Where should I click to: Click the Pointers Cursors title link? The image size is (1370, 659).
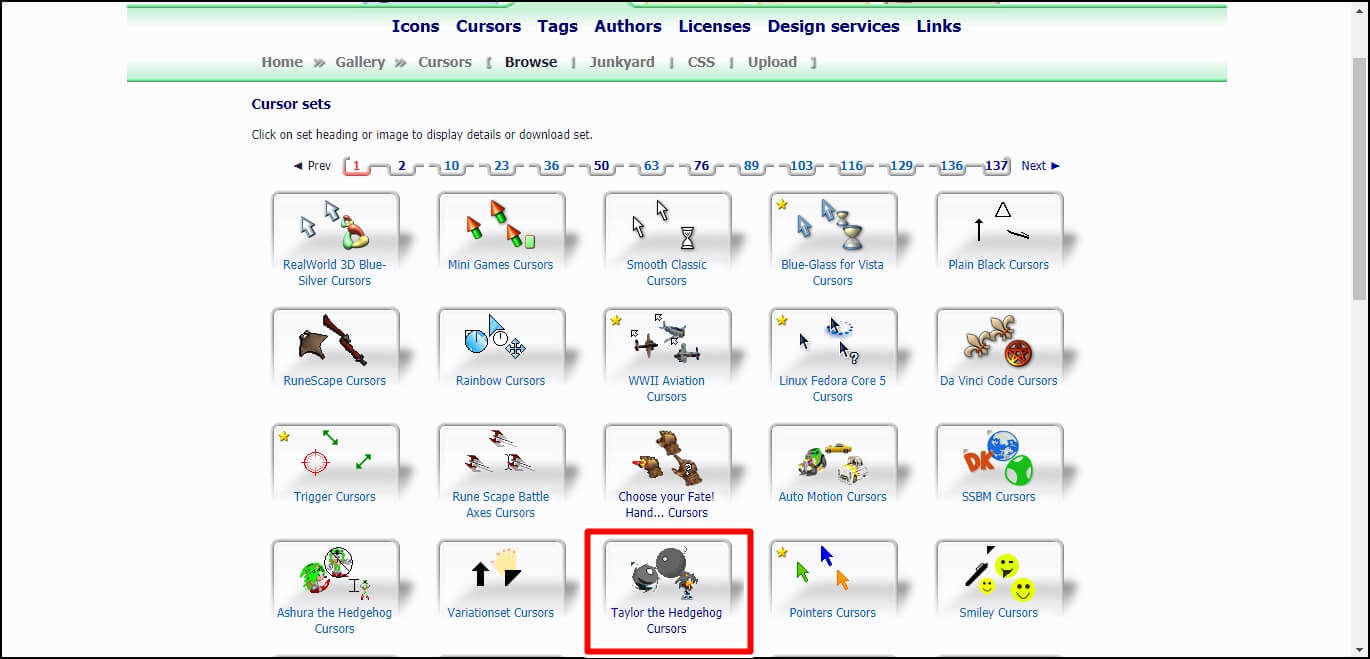click(x=833, y=613)
